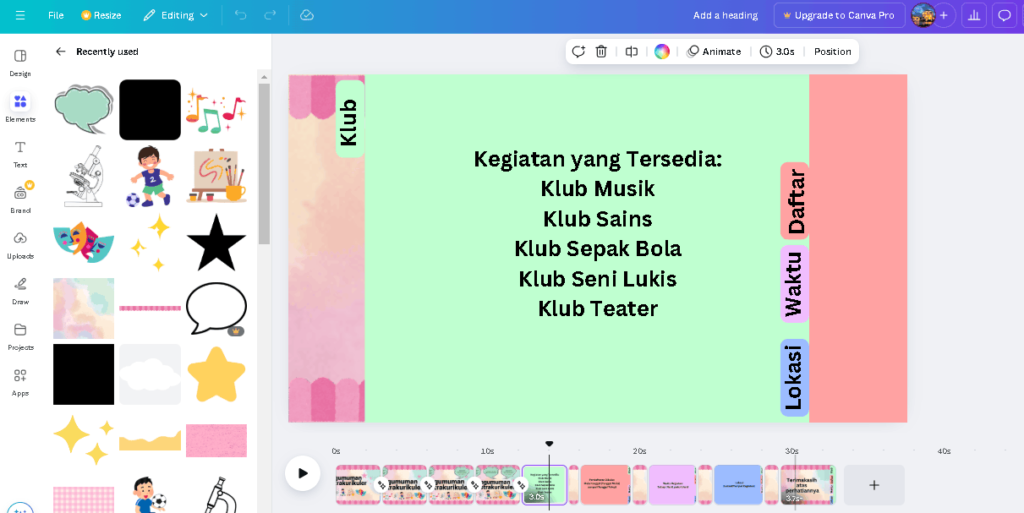The width and height of the screenshot is (1024, 513).
Task: Select the boy with soccer ball element
Action: tap(150, 176)
